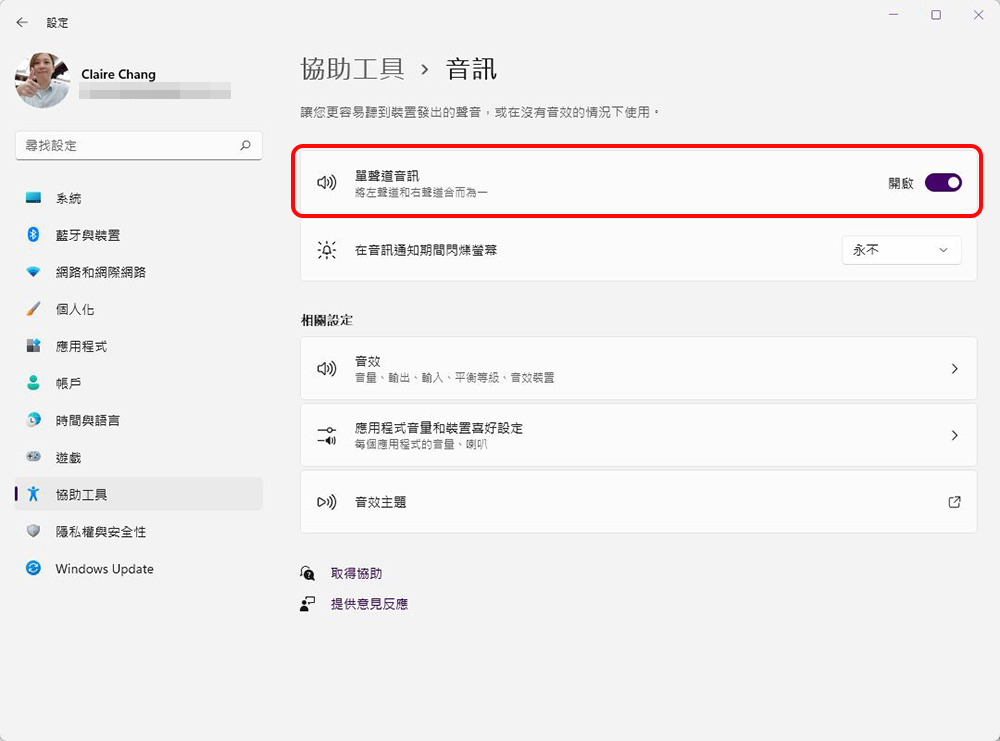
Task: Open the 永不 flash screen dropdown
Action: point(901,250)
